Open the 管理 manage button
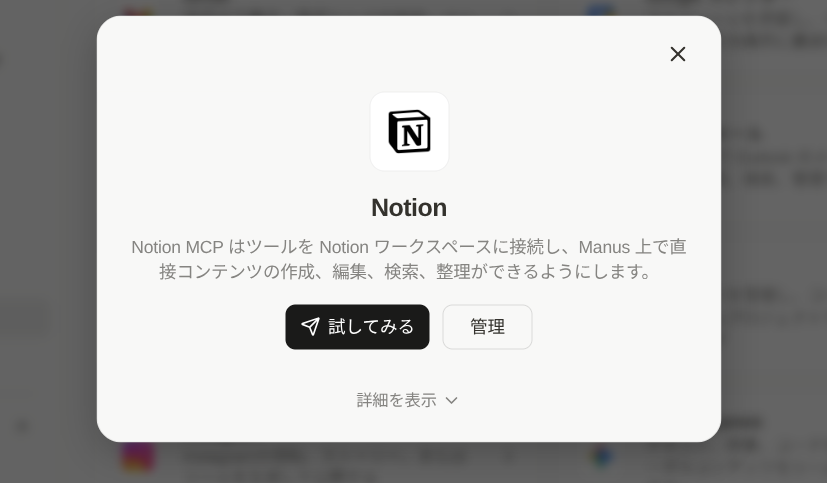Image resolution: width=827 pixels, height=483 pixels. 487,327
